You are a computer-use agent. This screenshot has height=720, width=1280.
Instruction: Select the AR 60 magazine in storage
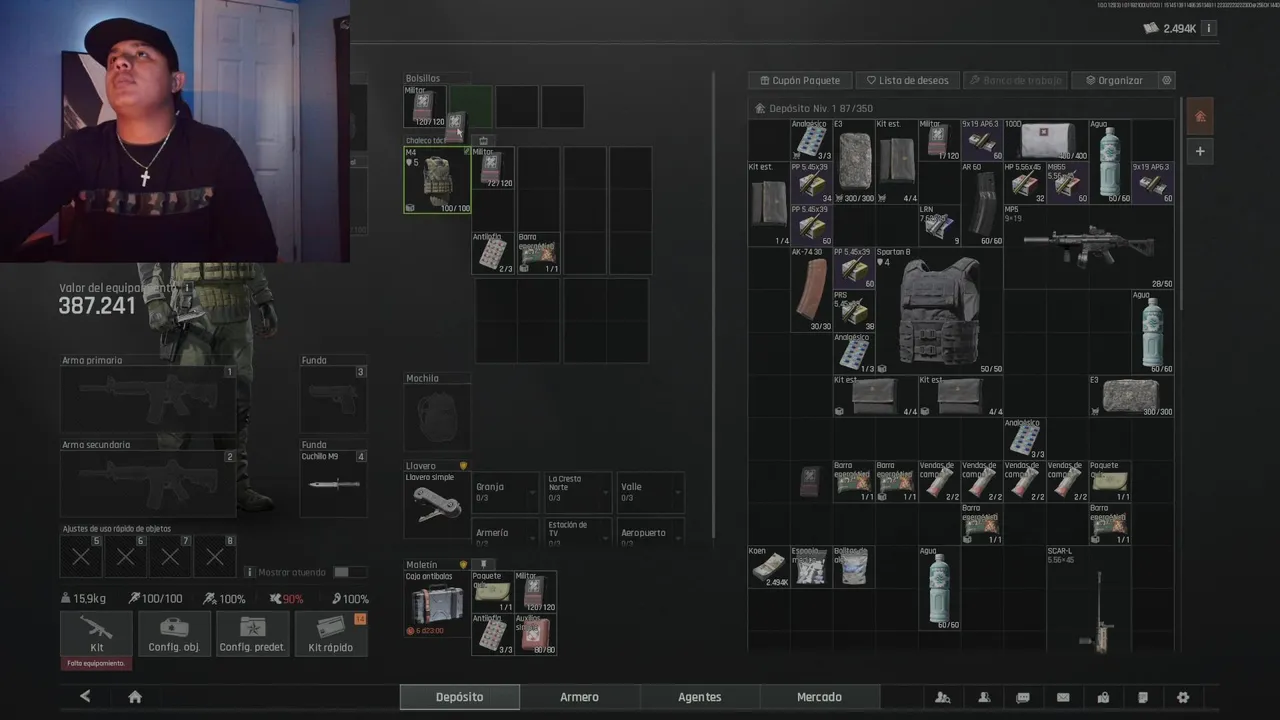(x=982, y=204)
